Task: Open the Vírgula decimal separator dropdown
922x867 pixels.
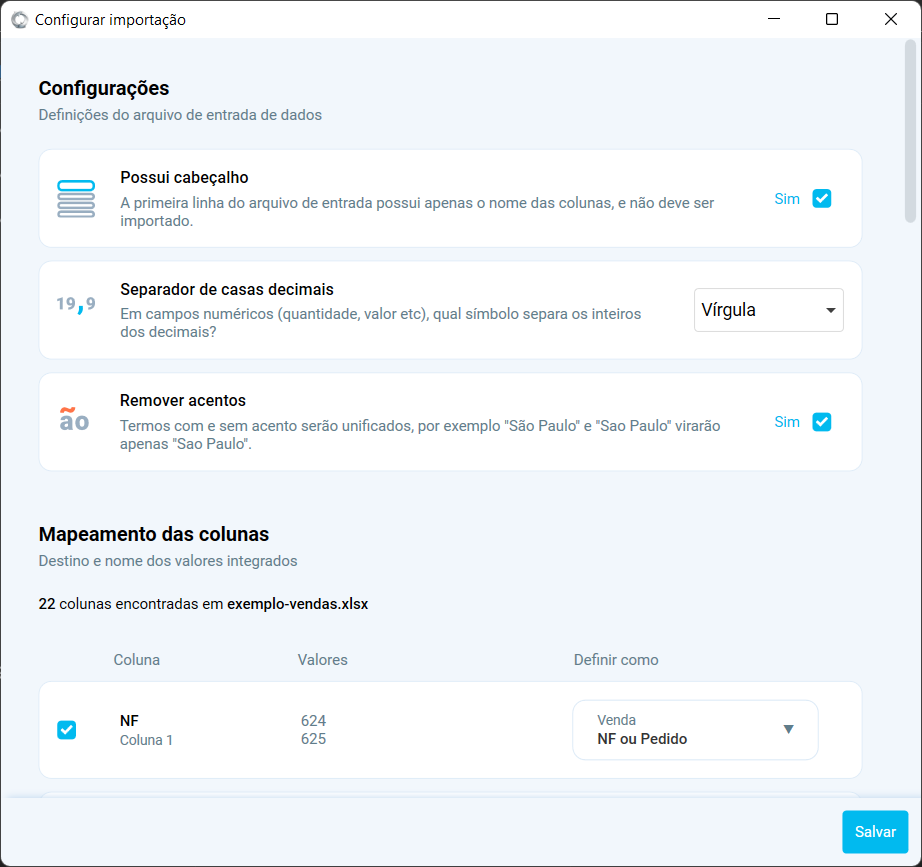Action: (x=768, y=310)
